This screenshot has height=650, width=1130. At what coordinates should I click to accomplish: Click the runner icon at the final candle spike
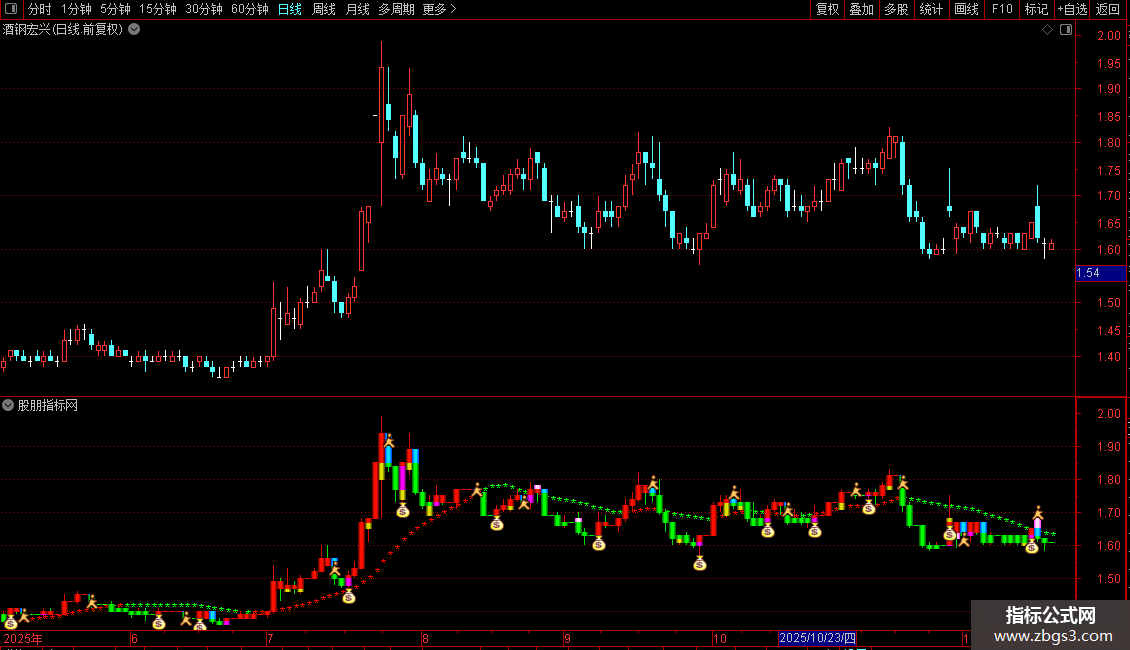(1038, 513)
